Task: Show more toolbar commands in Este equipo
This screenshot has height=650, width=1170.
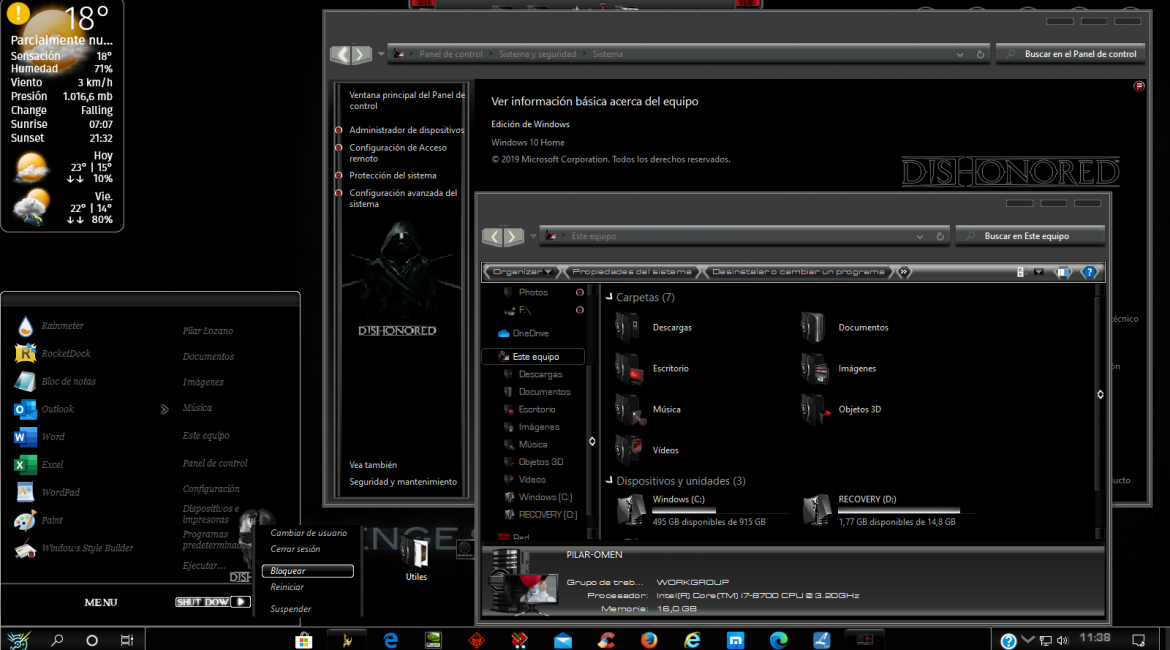Action: (904, 272)
